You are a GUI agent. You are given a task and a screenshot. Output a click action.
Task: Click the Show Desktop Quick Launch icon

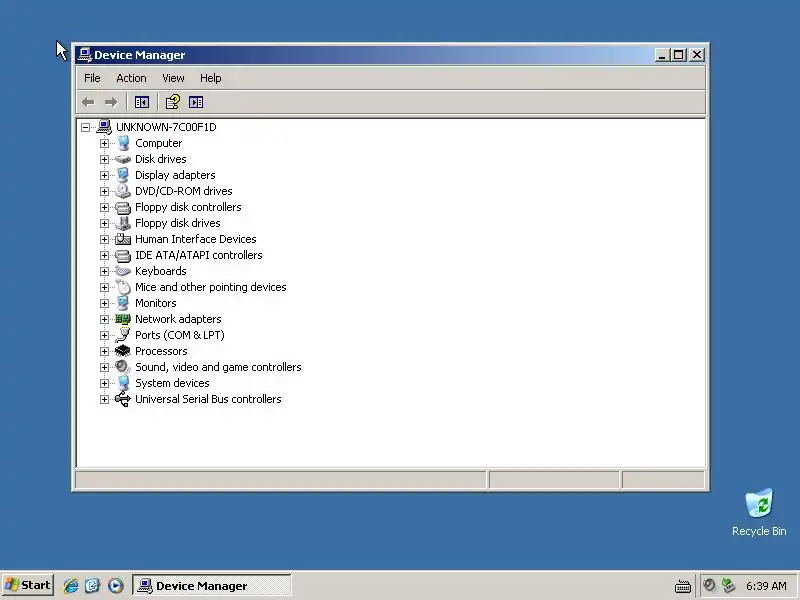[93, 586]
